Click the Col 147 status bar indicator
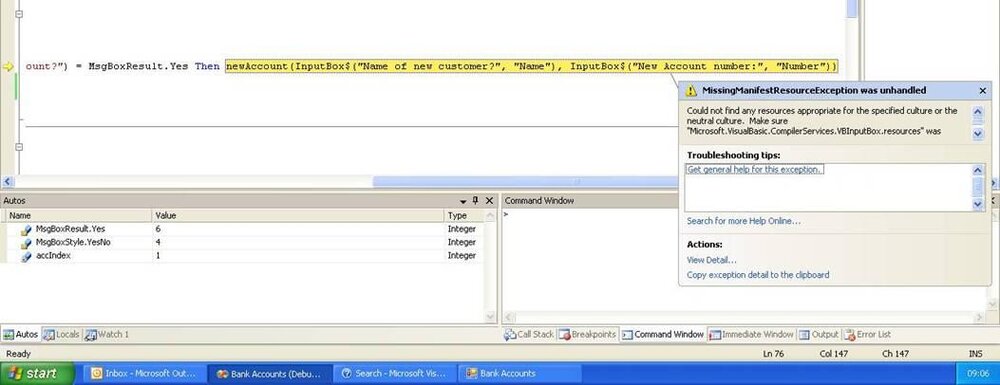 (x=834, y=354)
